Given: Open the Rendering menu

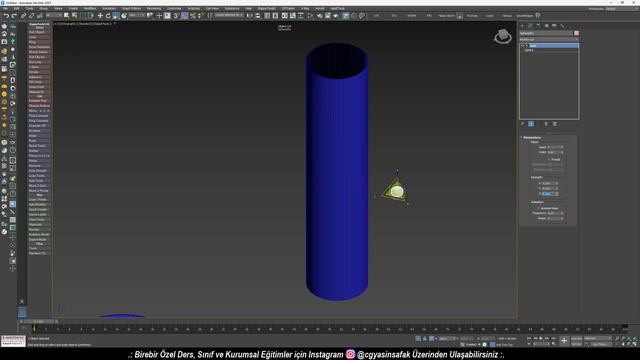Looking at the screenshot, I should pos(154,8).
